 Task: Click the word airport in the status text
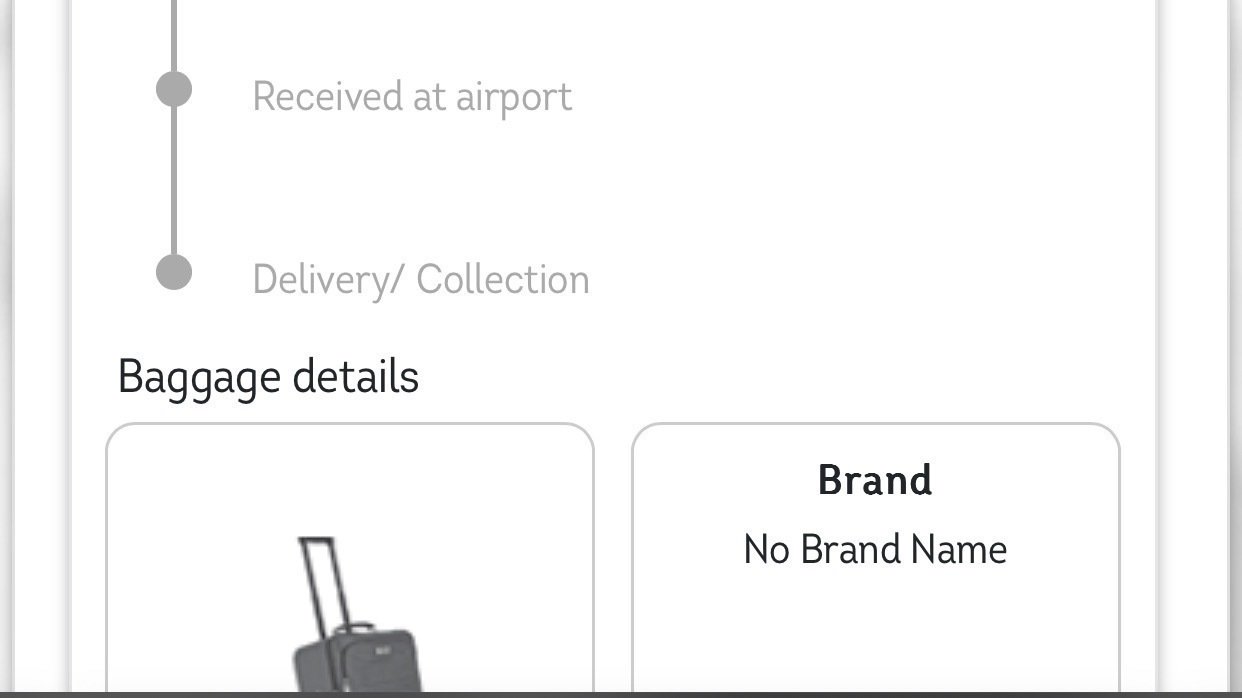514,97
